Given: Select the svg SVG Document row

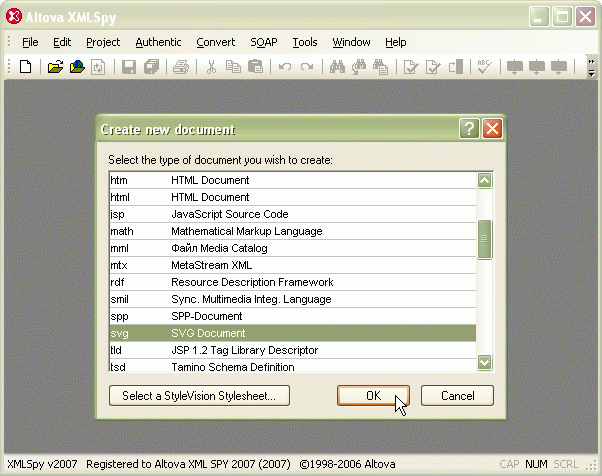Looking at the screenshot, I should pos(293,333).
